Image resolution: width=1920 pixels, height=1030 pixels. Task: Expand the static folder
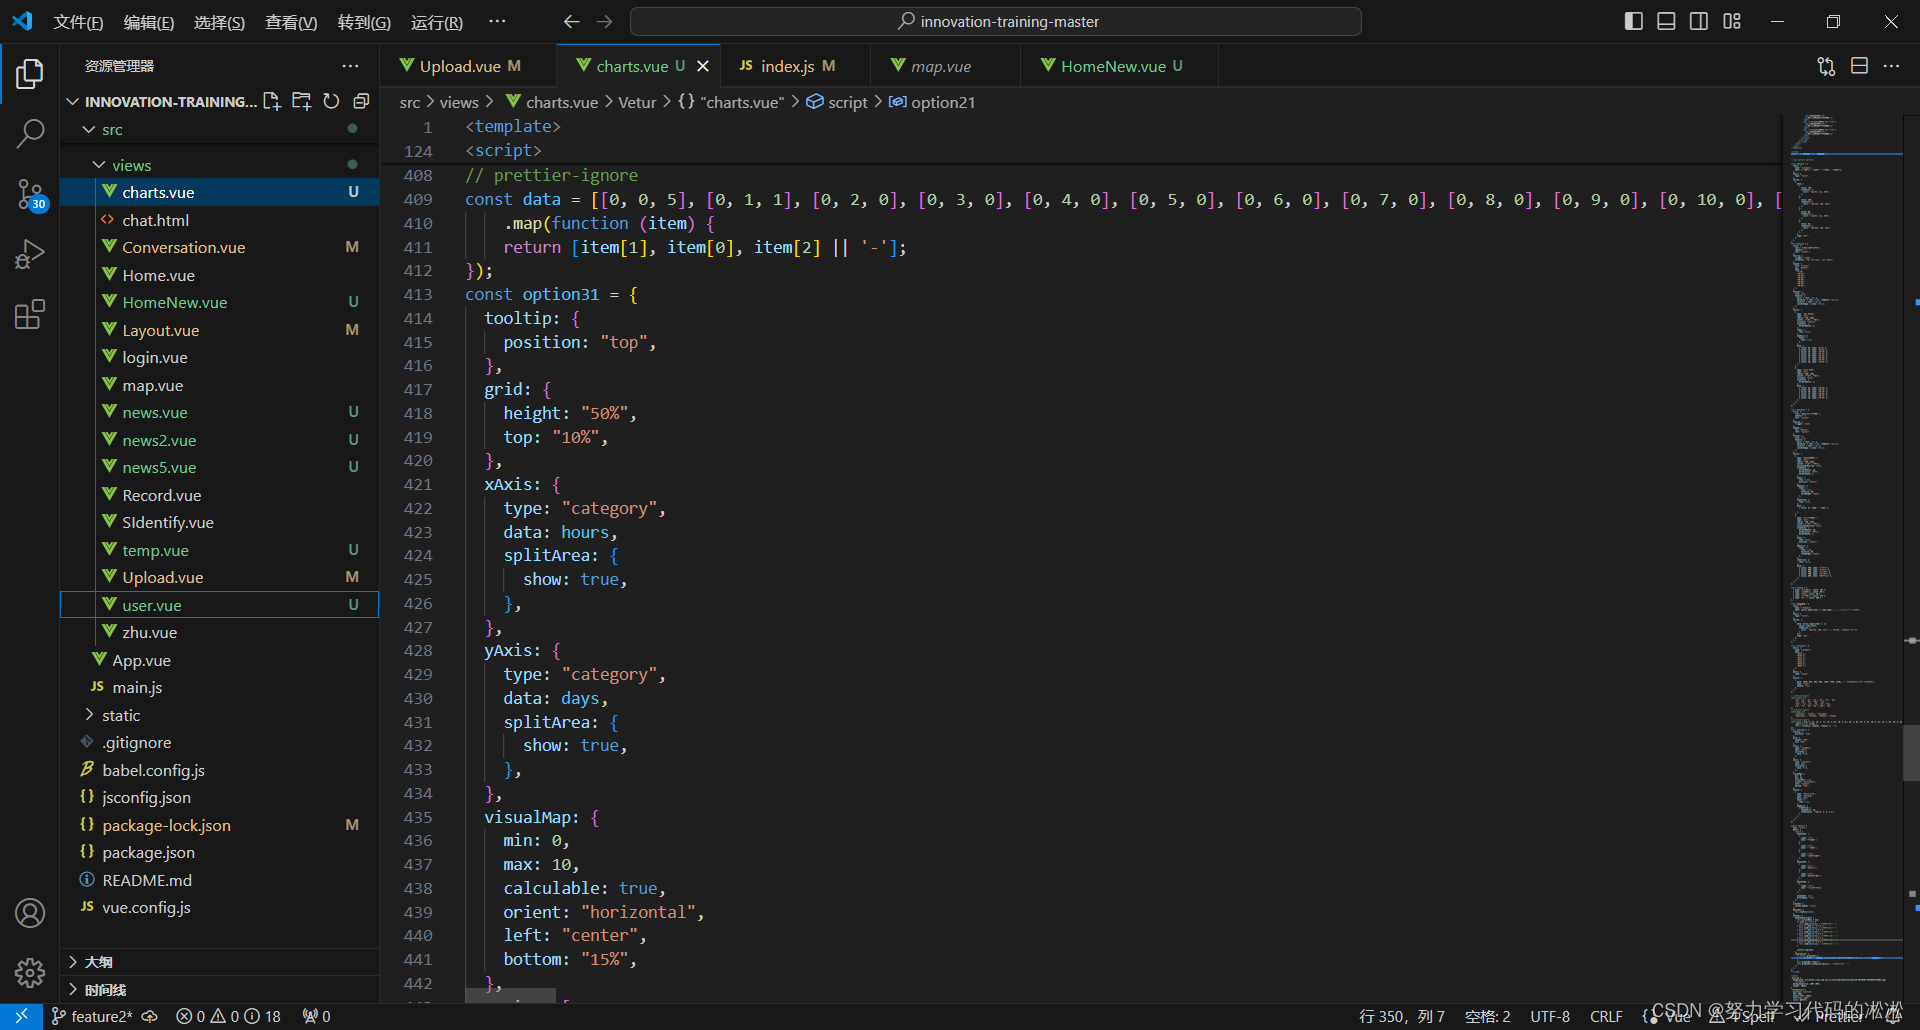(89, 715)
